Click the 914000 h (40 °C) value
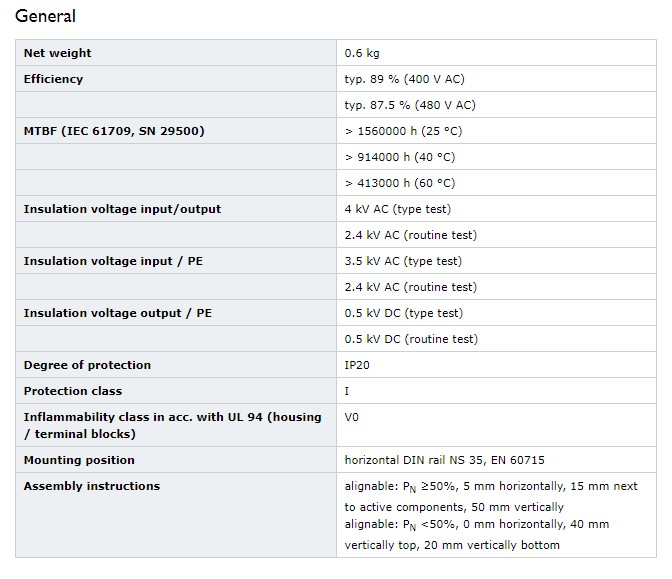Image resolution: width=672 pixels, height=579 pixels. tap(400, 157)
